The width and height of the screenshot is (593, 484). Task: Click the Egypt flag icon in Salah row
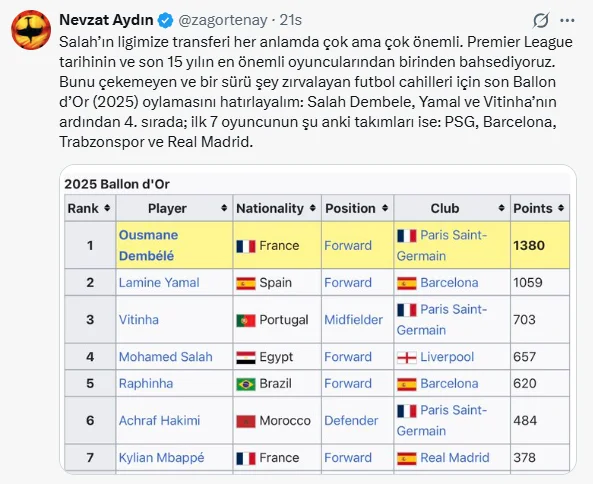coord(246,357)
